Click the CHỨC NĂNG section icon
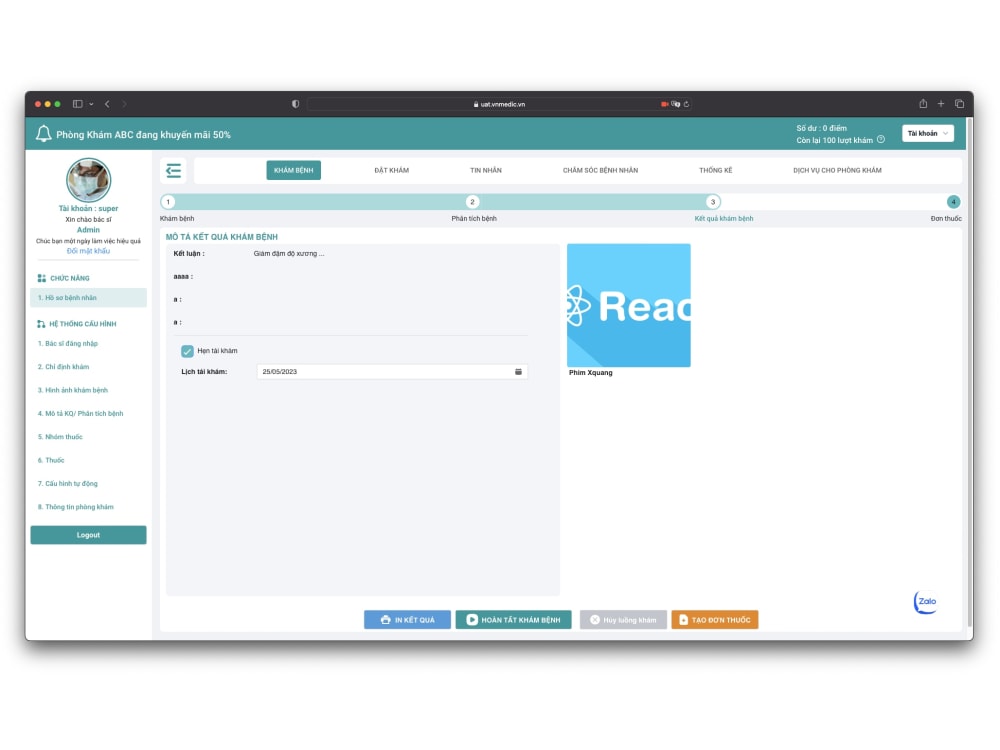 click(41, 278)
